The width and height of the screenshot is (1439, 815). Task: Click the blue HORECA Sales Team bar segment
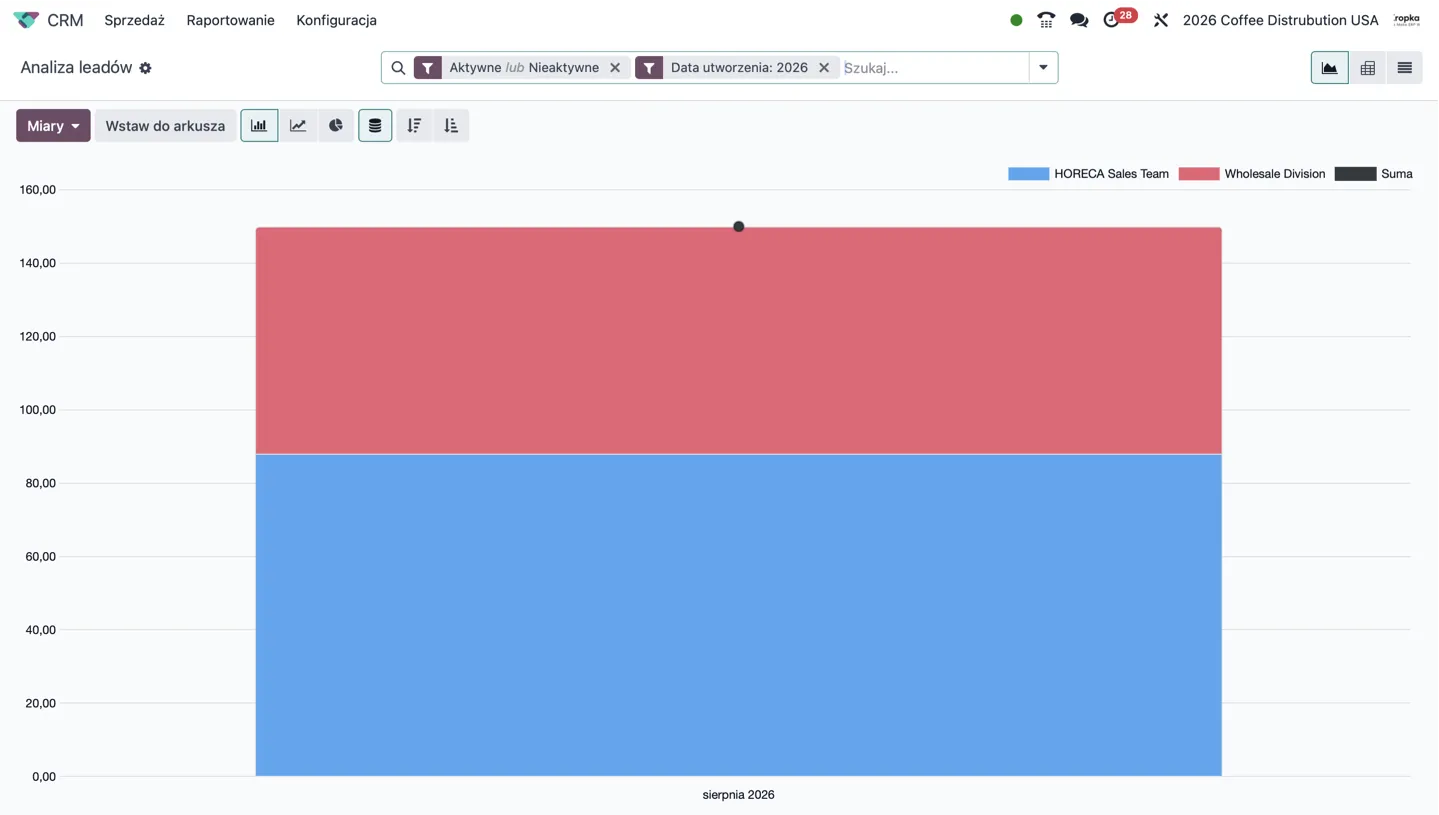[x=739, y=615]
